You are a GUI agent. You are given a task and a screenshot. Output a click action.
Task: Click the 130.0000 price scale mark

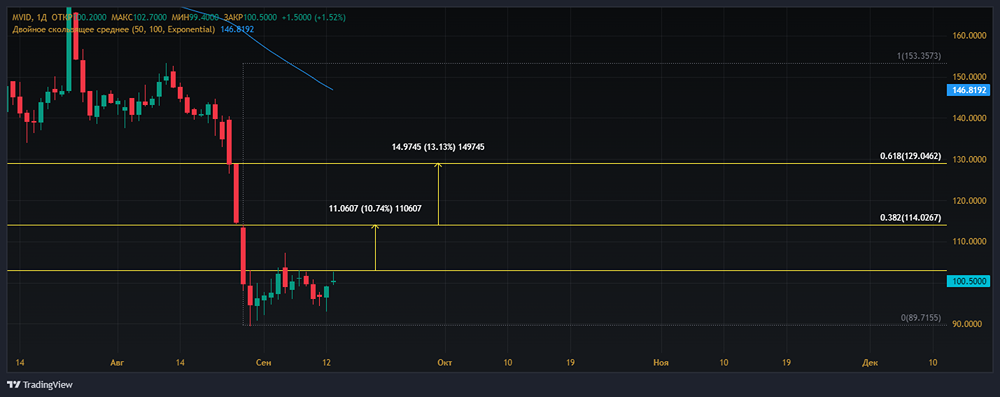970,160
